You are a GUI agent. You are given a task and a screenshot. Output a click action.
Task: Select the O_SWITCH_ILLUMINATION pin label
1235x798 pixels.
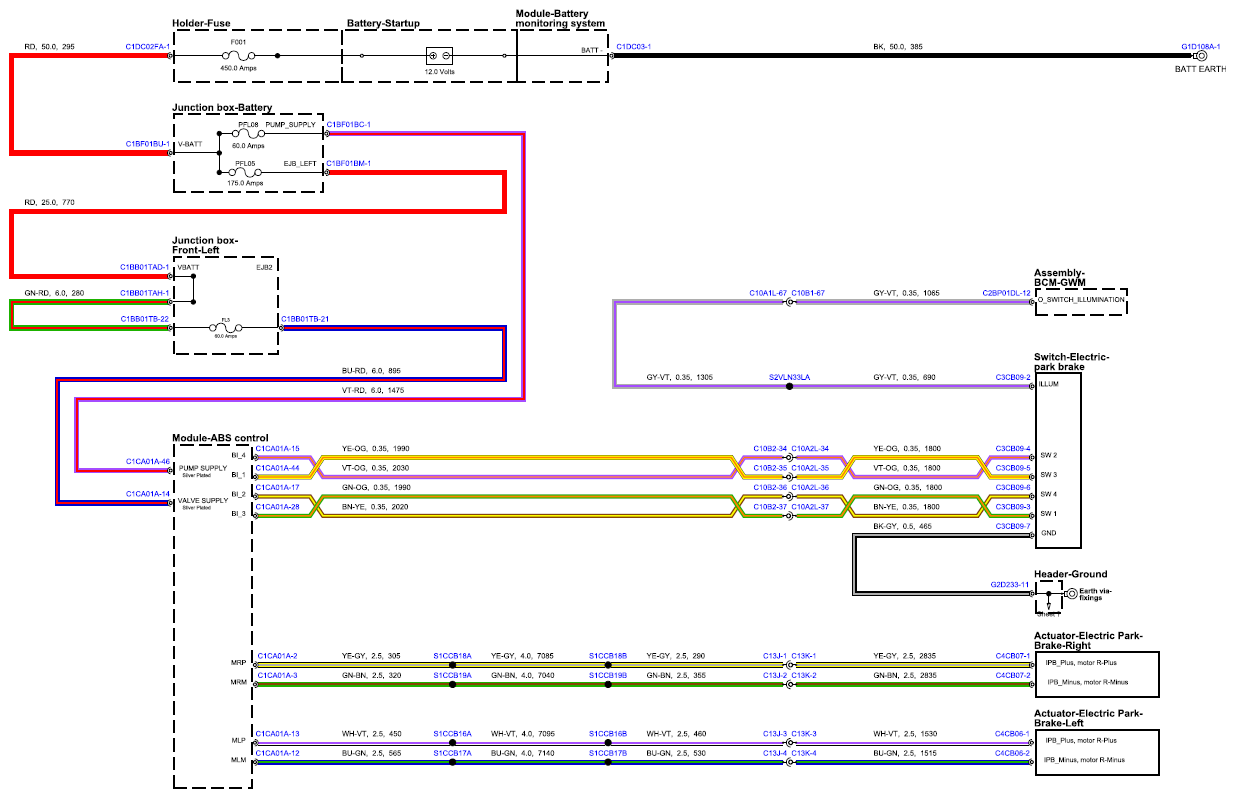coord(1081,299)
